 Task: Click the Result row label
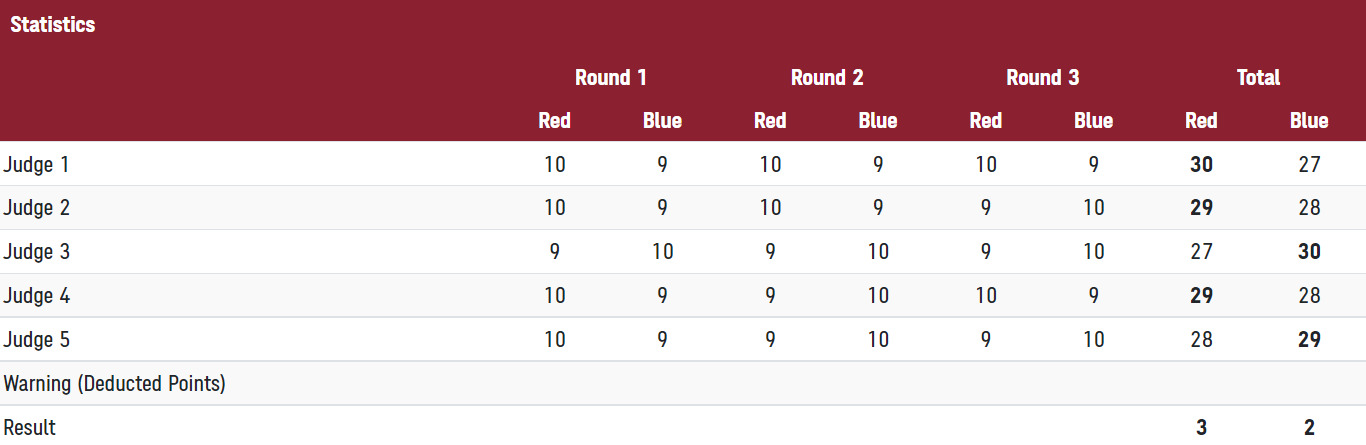pos(30,428)
